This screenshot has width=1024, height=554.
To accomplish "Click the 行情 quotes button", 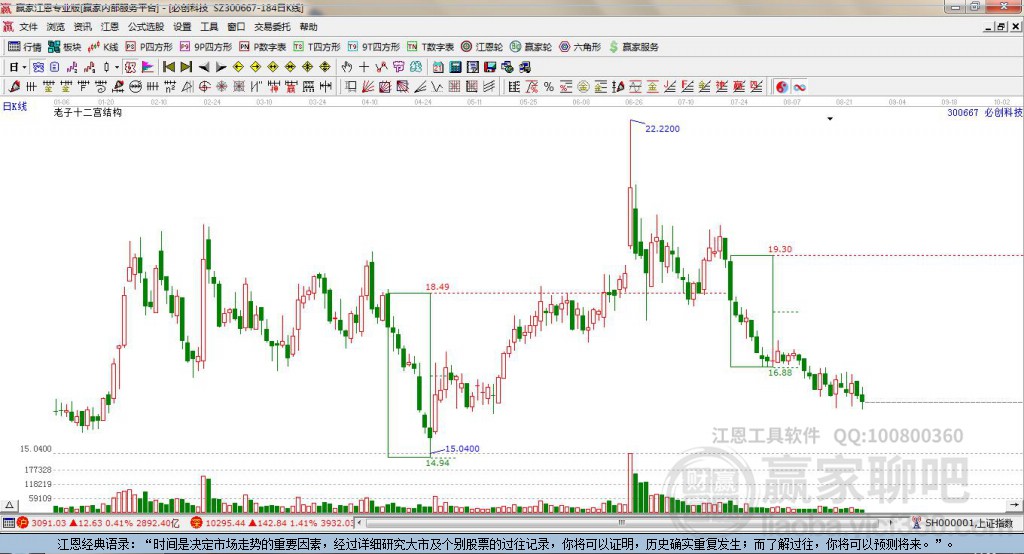I will 25,46.
